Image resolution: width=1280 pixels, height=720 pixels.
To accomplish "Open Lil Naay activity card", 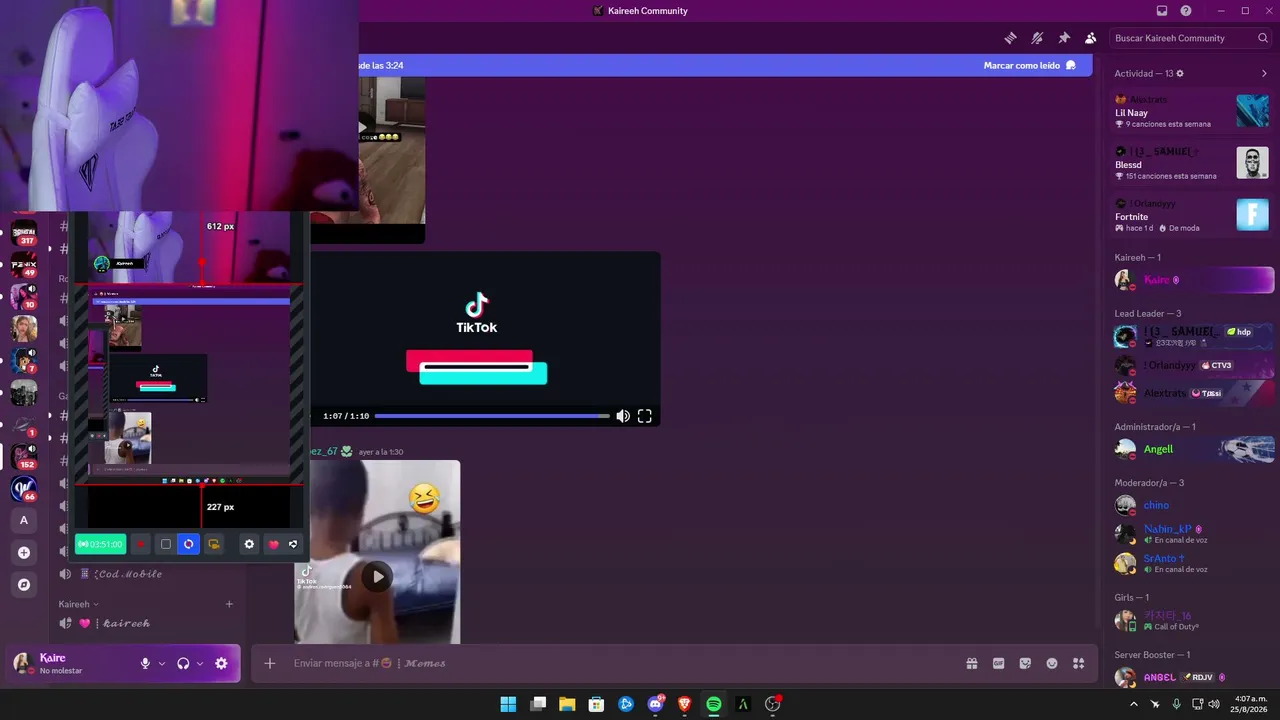I will click(x=1192, y=111).
